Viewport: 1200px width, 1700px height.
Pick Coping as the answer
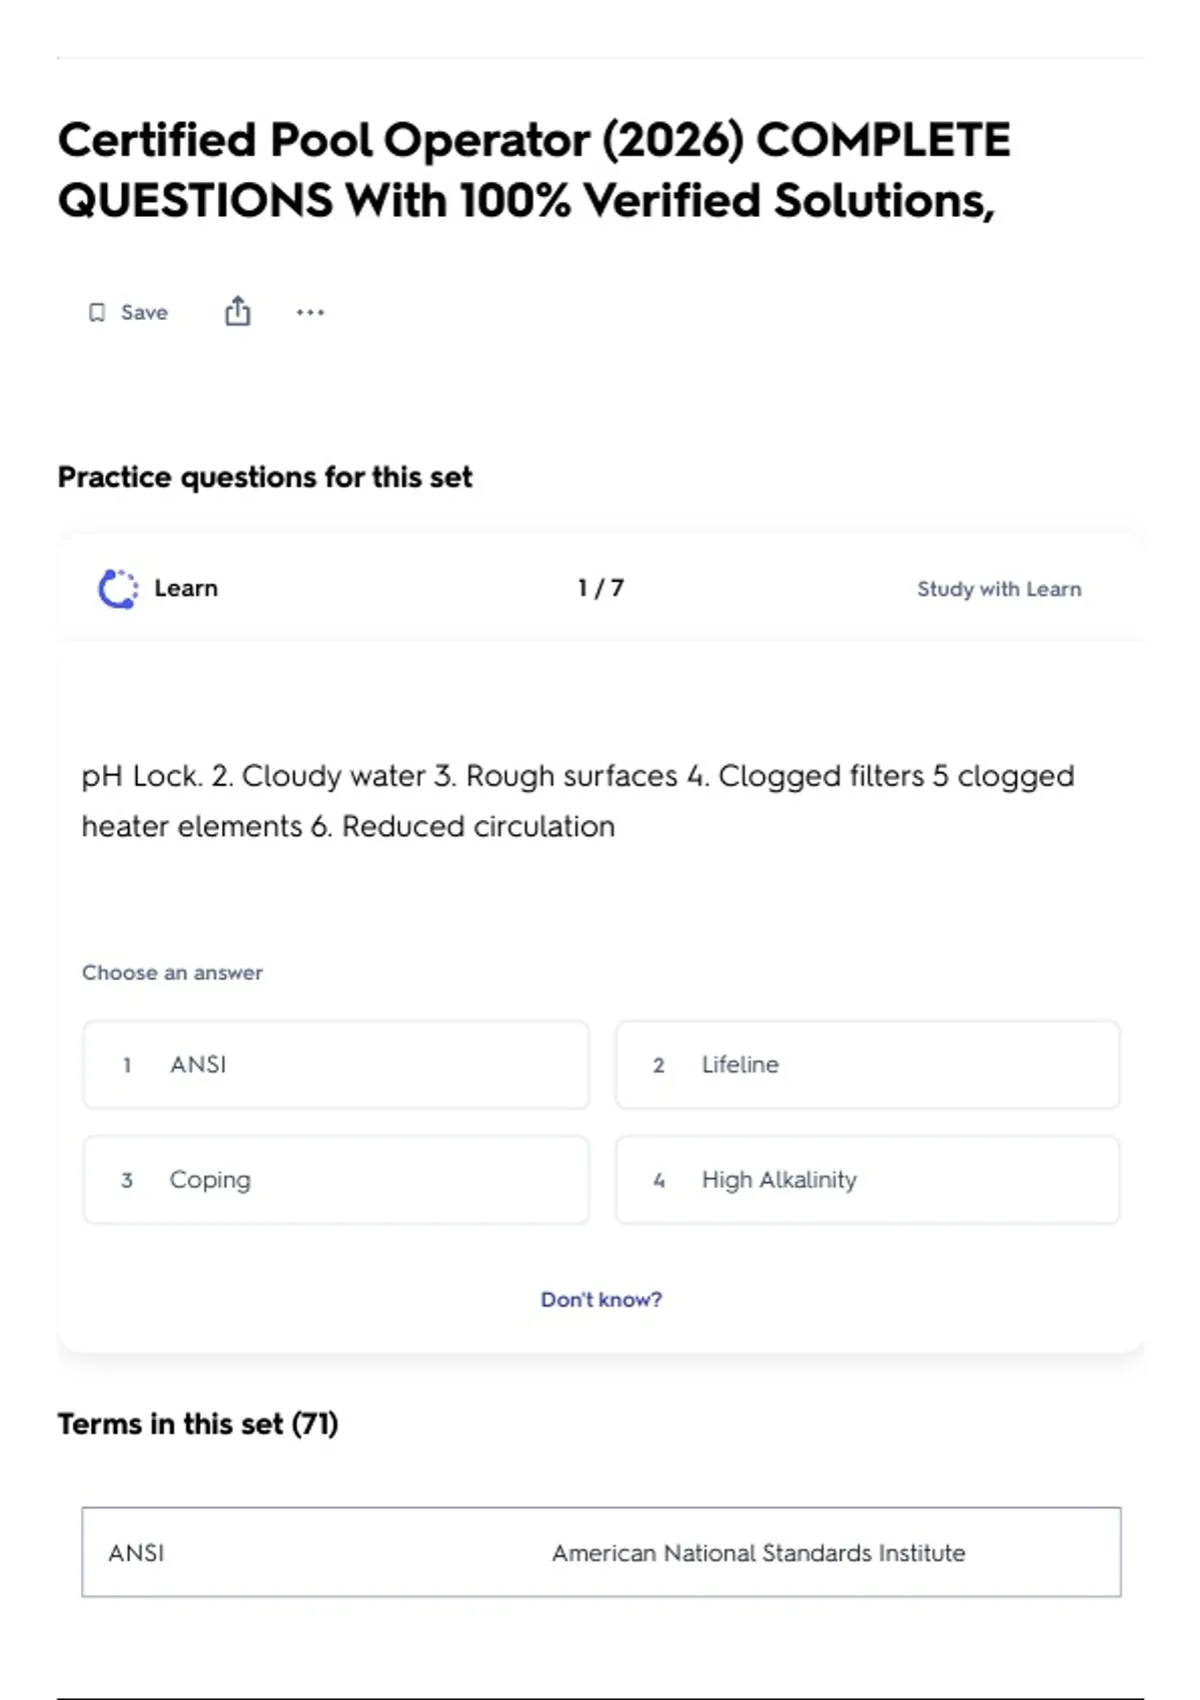click(x=336, y=1180)
